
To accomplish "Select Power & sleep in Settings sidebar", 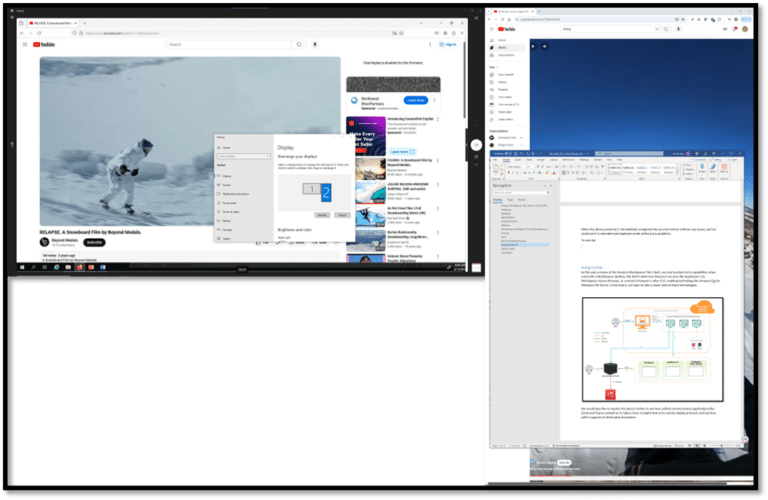I will point(230,212).
